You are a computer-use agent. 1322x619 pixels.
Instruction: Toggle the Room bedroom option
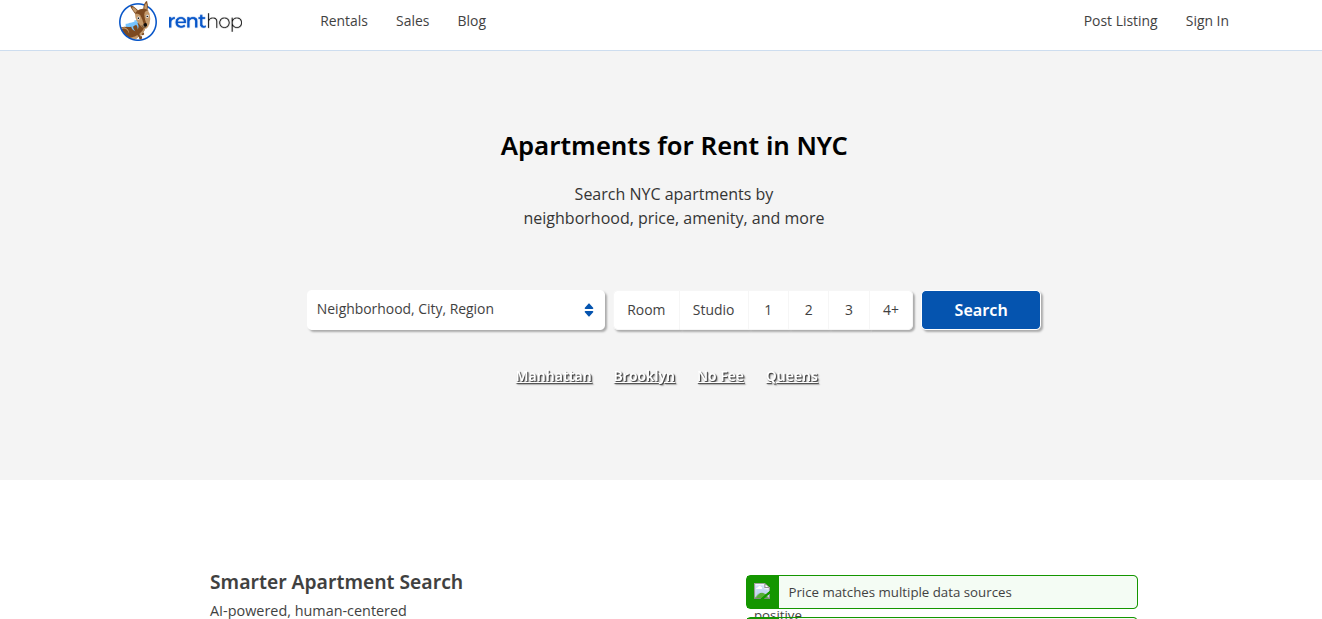(x=646, y=310)
